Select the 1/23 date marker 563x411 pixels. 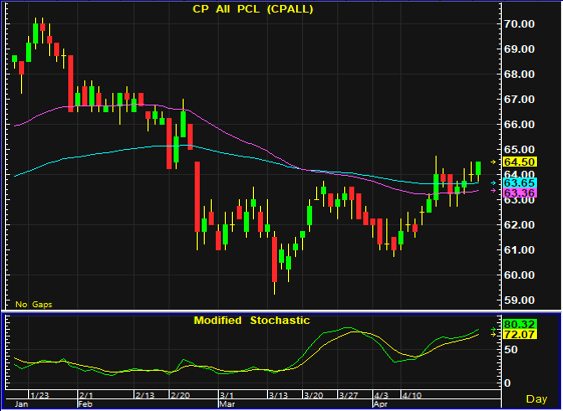pos(39,396)
